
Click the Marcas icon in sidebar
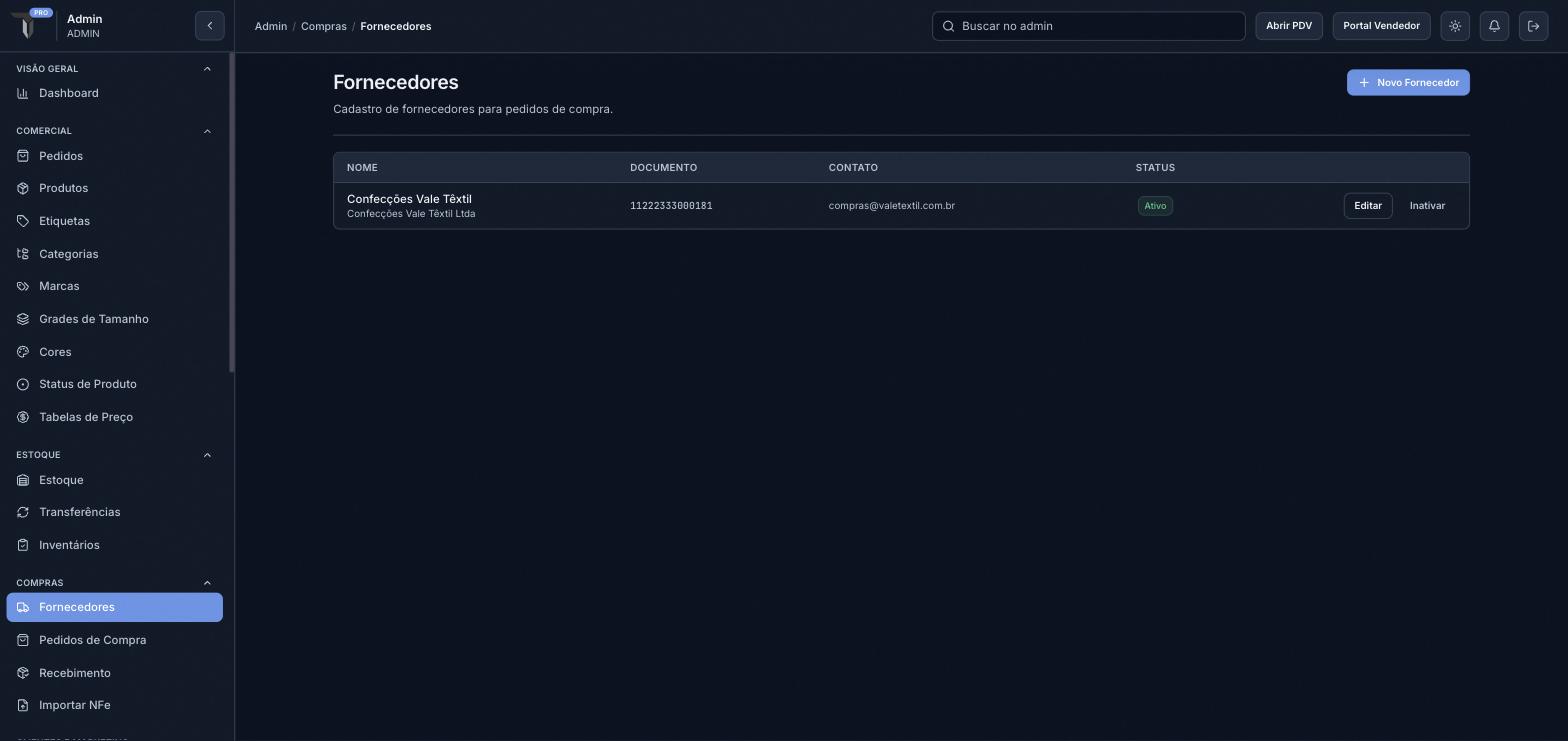click(x=23, y=286)
